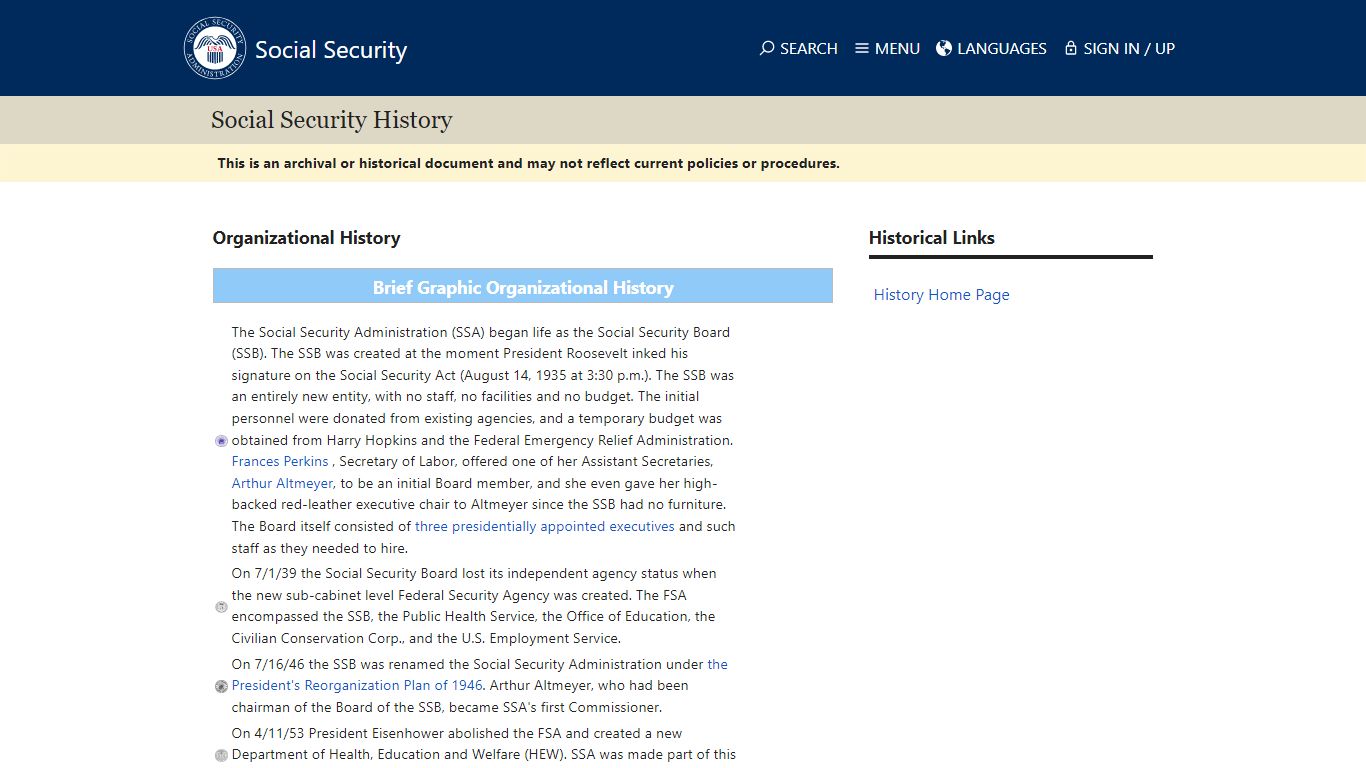Click the Historical Links heading
Viewport: 1366px width, 768px height.
tap(932, 238)
